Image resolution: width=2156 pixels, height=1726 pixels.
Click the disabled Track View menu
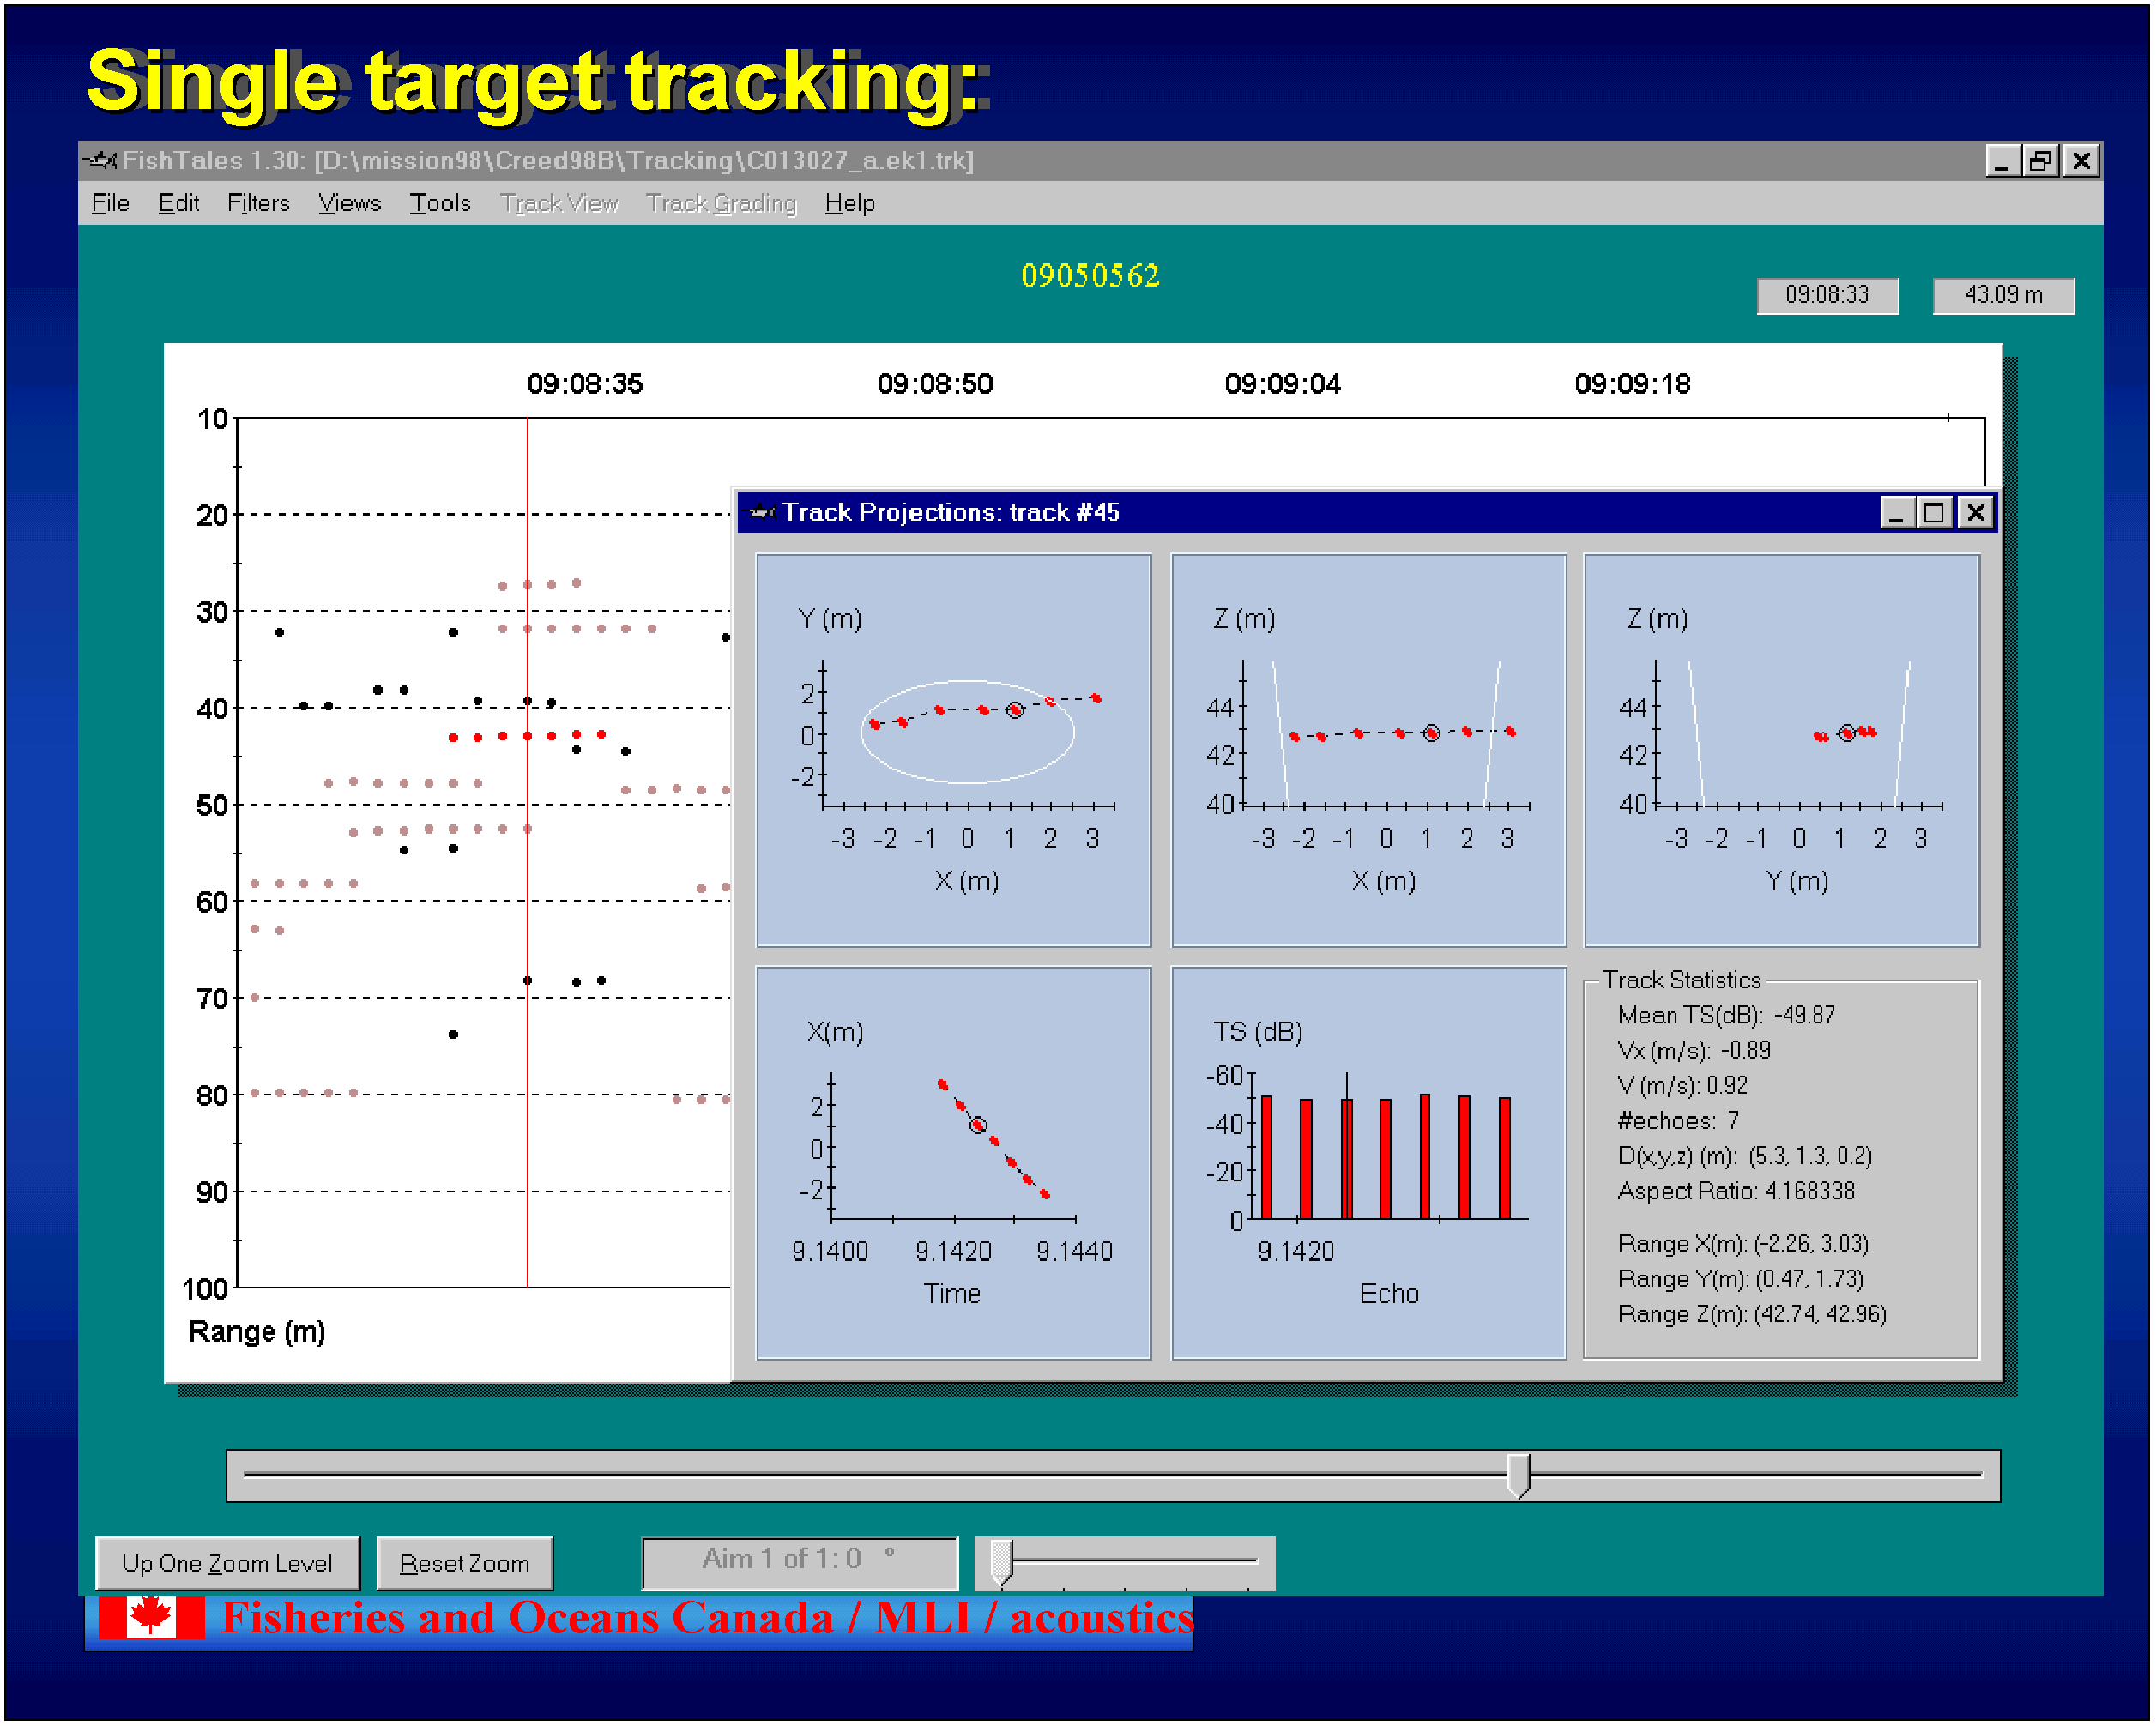(559, 203)
